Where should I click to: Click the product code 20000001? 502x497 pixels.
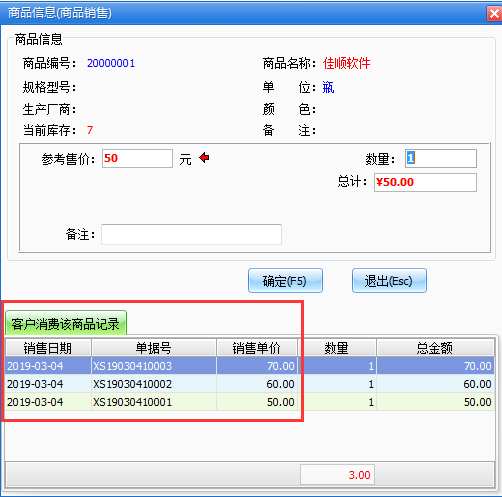111,63
